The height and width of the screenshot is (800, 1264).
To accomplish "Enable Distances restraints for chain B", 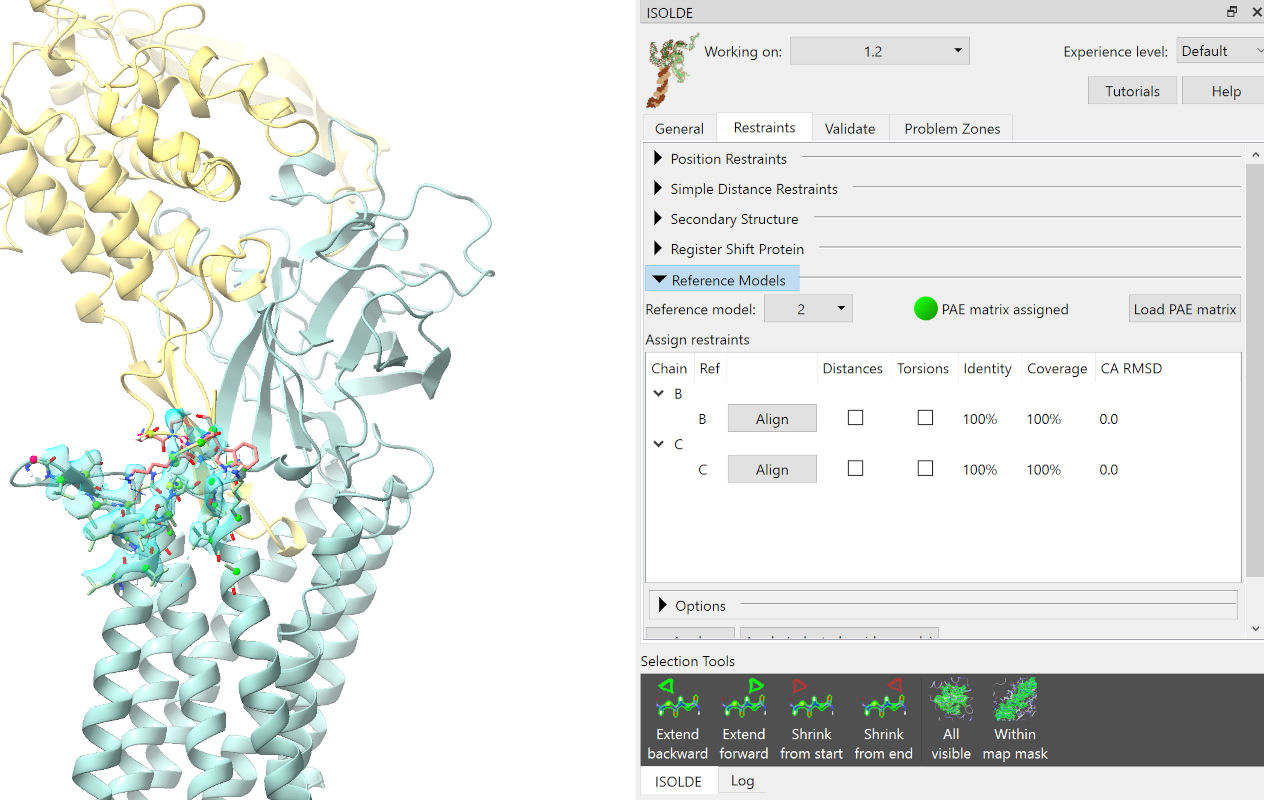I will coord(855,418).
